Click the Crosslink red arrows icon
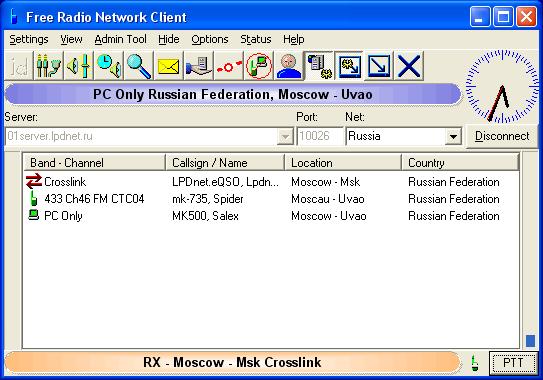Viewport: 543px width, 380px height. click(34, 182)
